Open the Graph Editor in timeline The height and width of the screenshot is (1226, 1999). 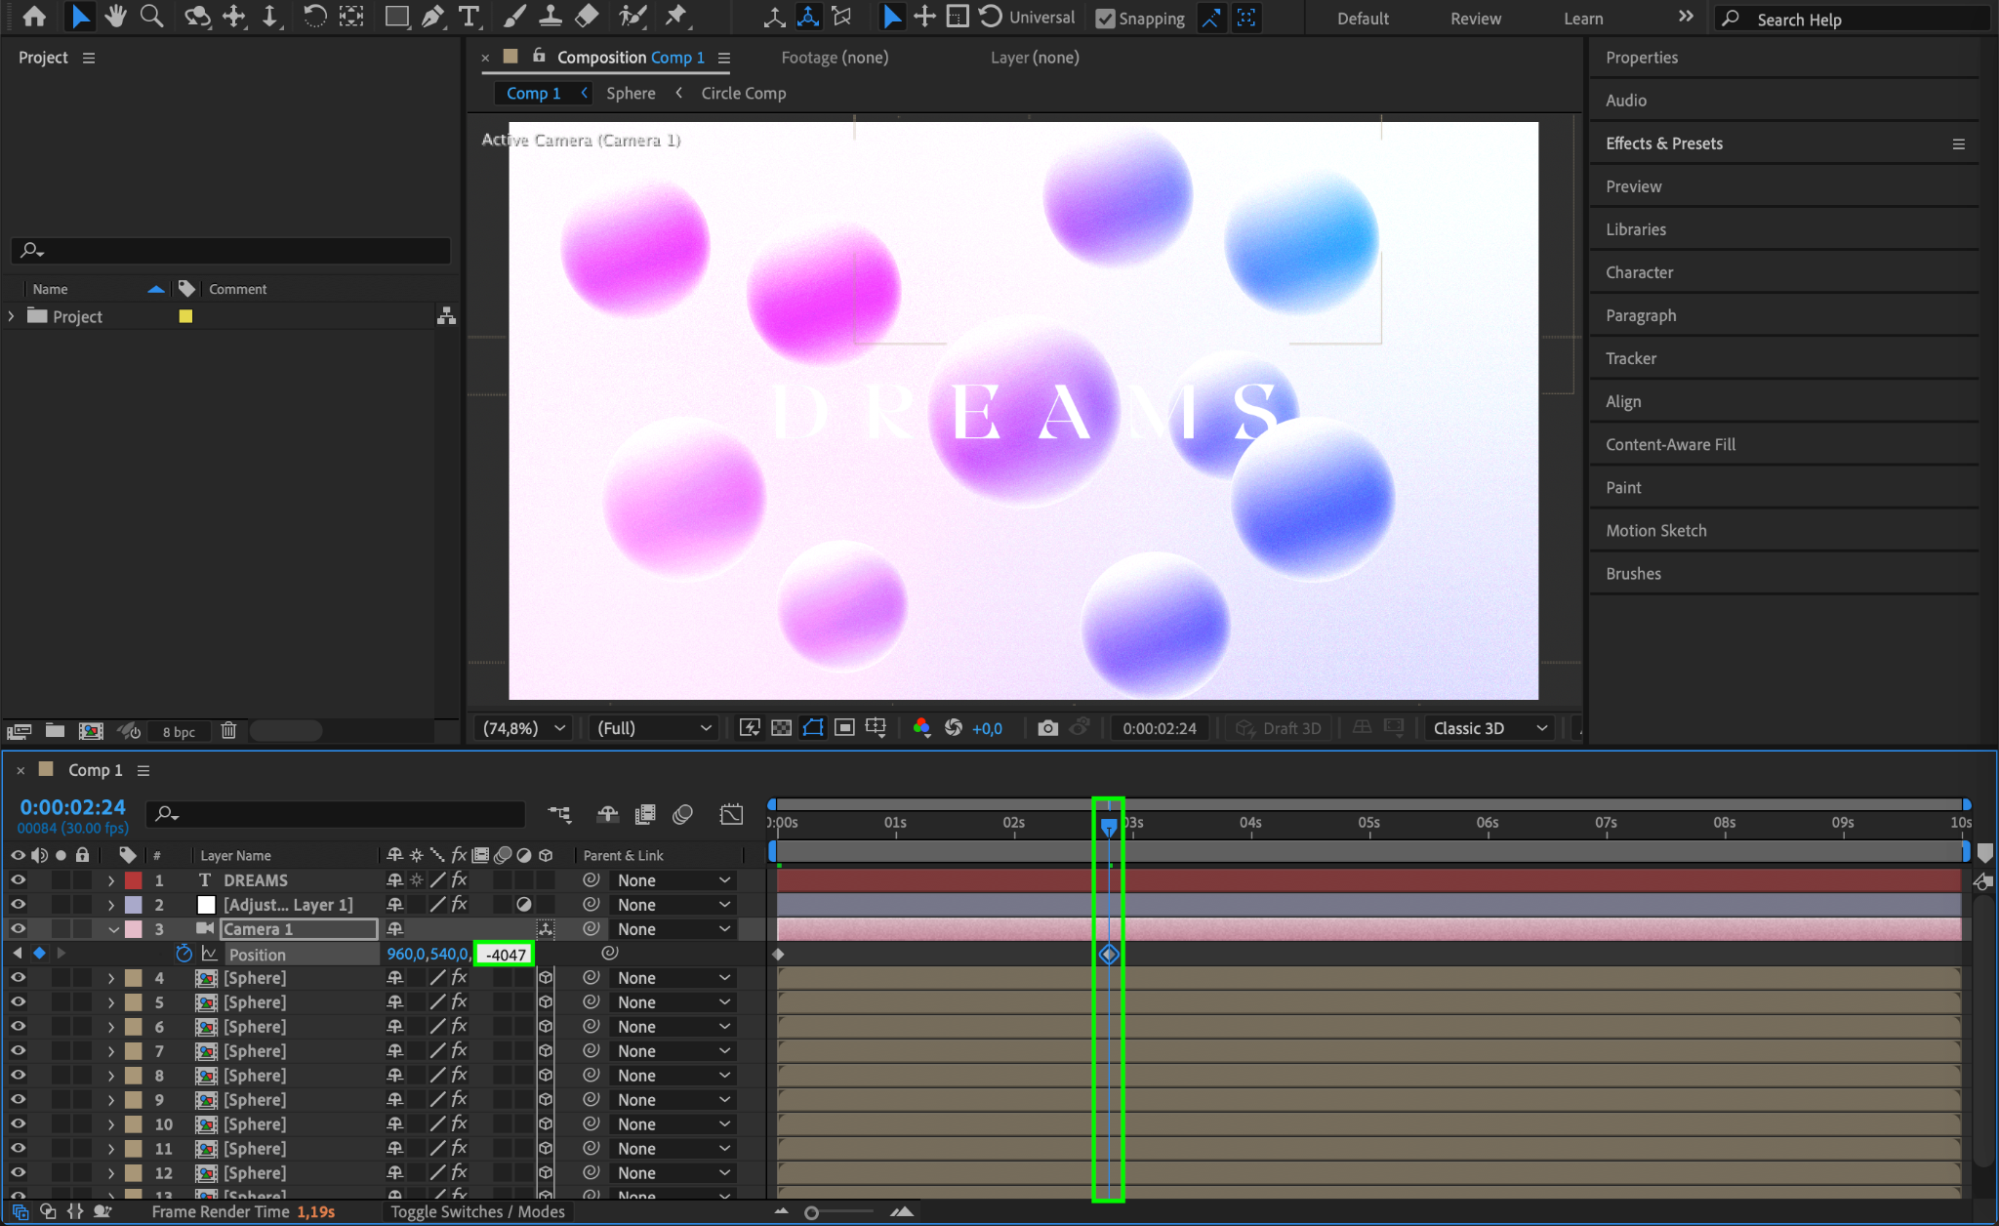731,814
